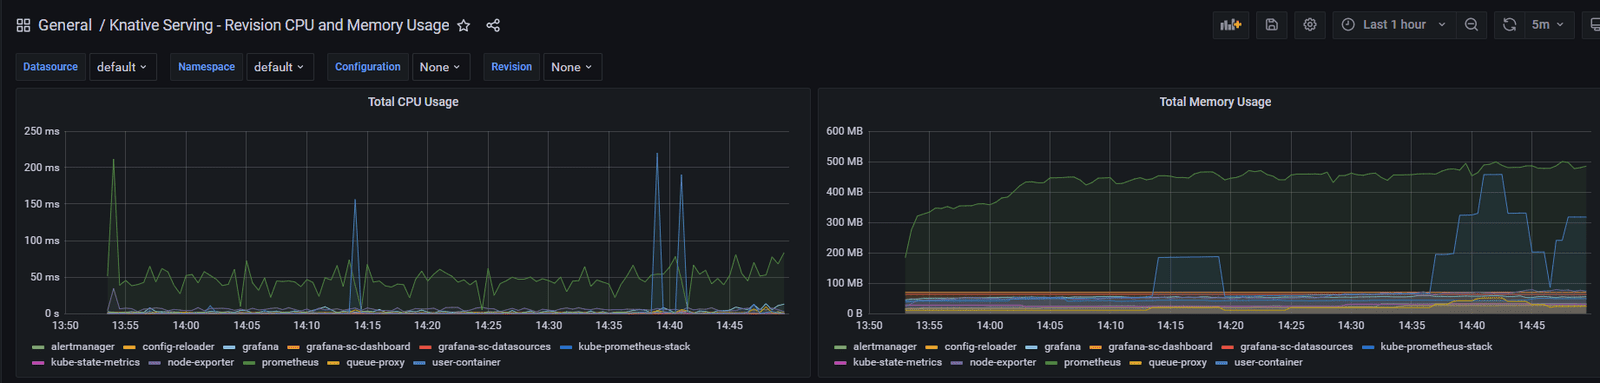The width and height of the screenshot is (1600, 383).
Task: Toggle grafana series in Memory legend
Action: [1062, 347]
